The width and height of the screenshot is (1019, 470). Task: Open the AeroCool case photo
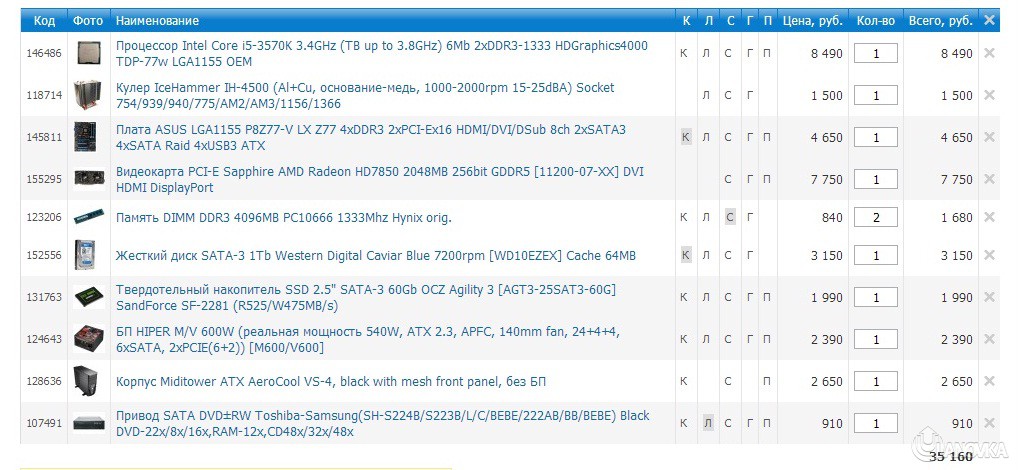pyautogui.click(x=85, y=381)
